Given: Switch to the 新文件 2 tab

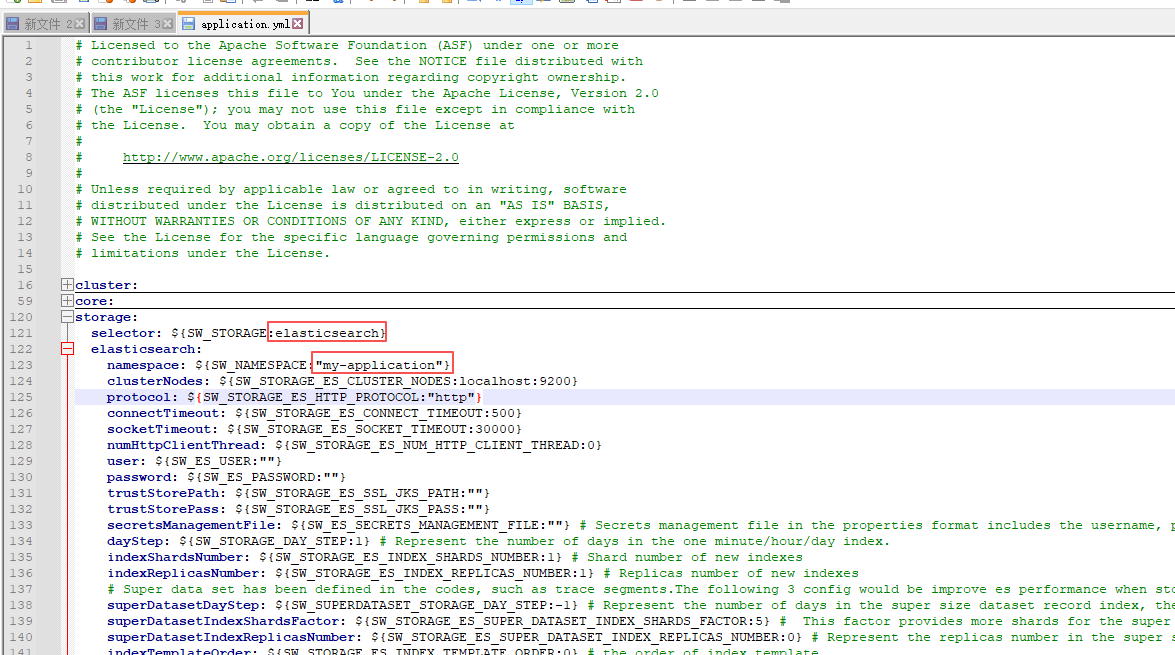Looking at the screenshot, I should (x=45, y=21).
